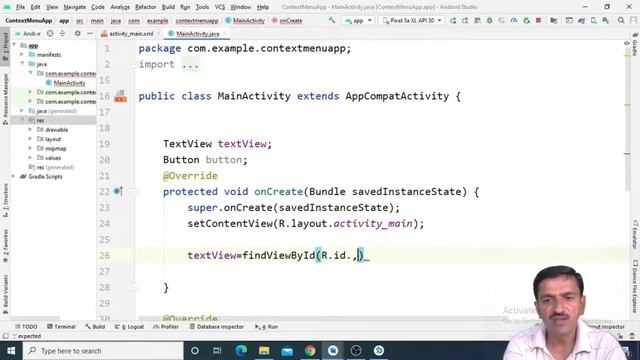Click the related XML file gutter icon on line 16
The width and height of the screenshot is (640, 360).
point(120,96)
